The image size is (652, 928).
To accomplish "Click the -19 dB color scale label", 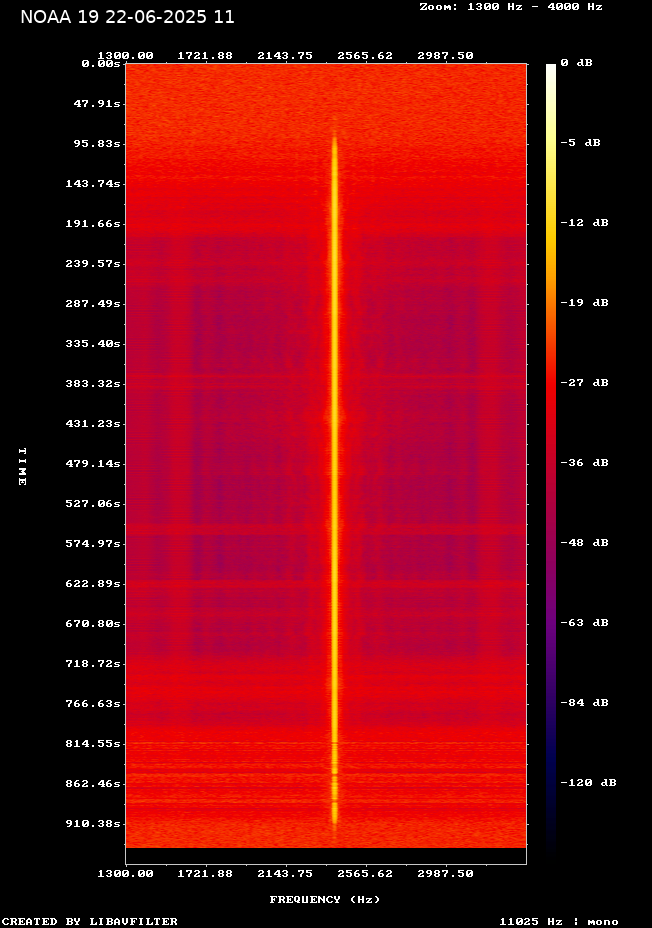I will pos(585,302).
